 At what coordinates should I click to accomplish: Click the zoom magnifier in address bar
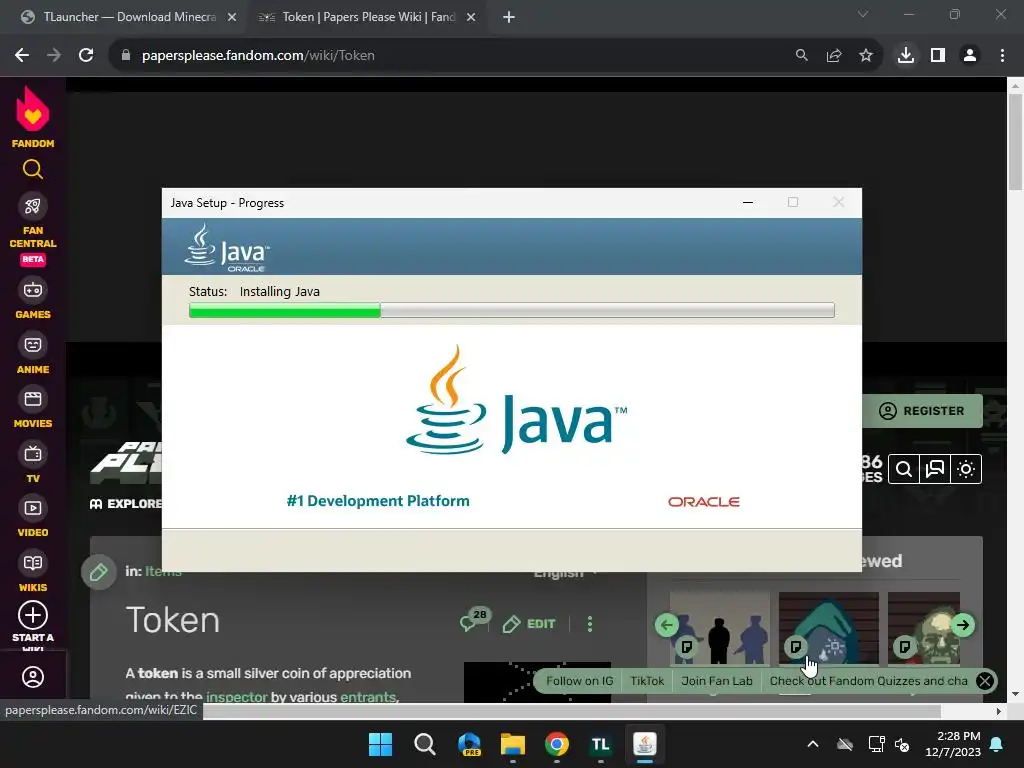(x=802, y=56)
